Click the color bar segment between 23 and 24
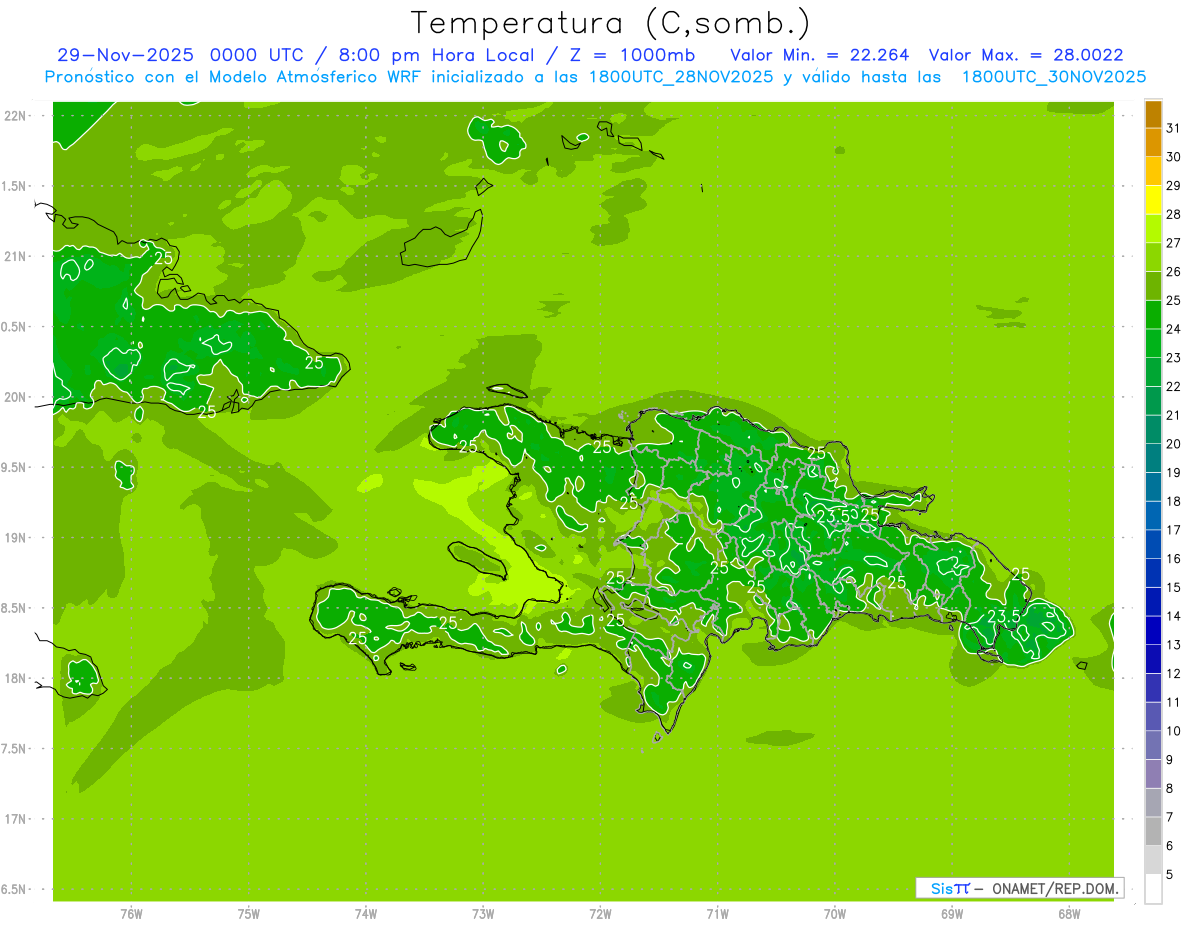This screenshot has width=1200, height=927. point(1153,344)
